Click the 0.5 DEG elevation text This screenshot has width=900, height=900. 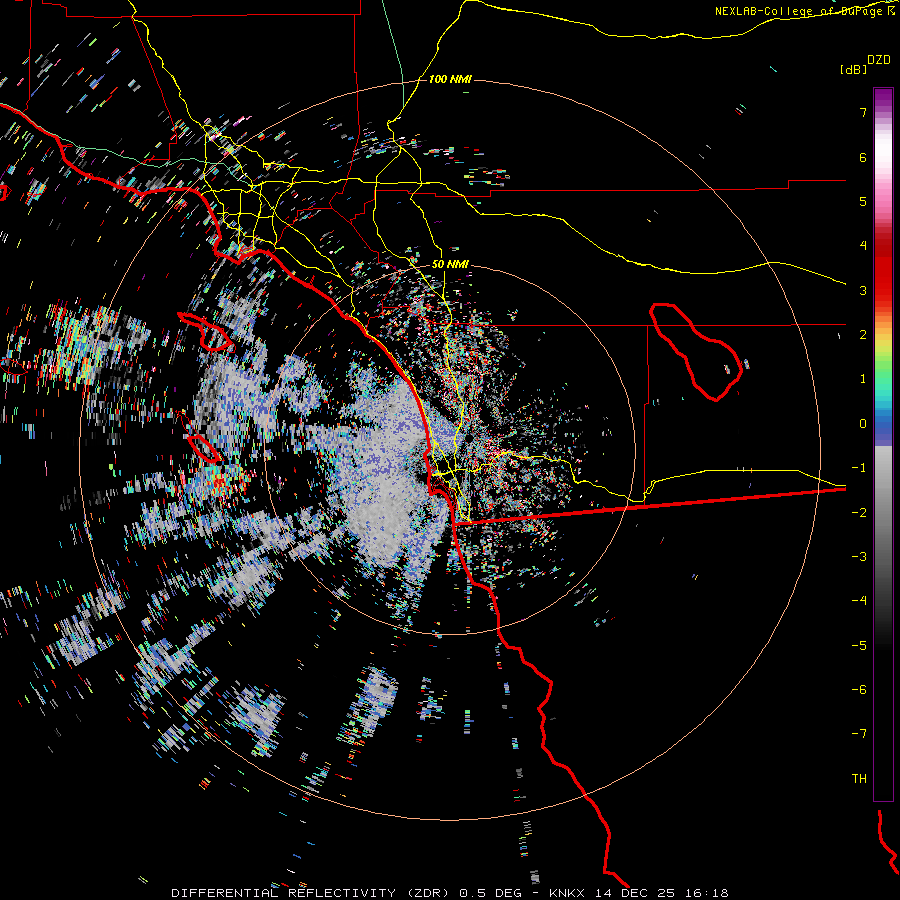pyautogui.click(x=490, y=893)
